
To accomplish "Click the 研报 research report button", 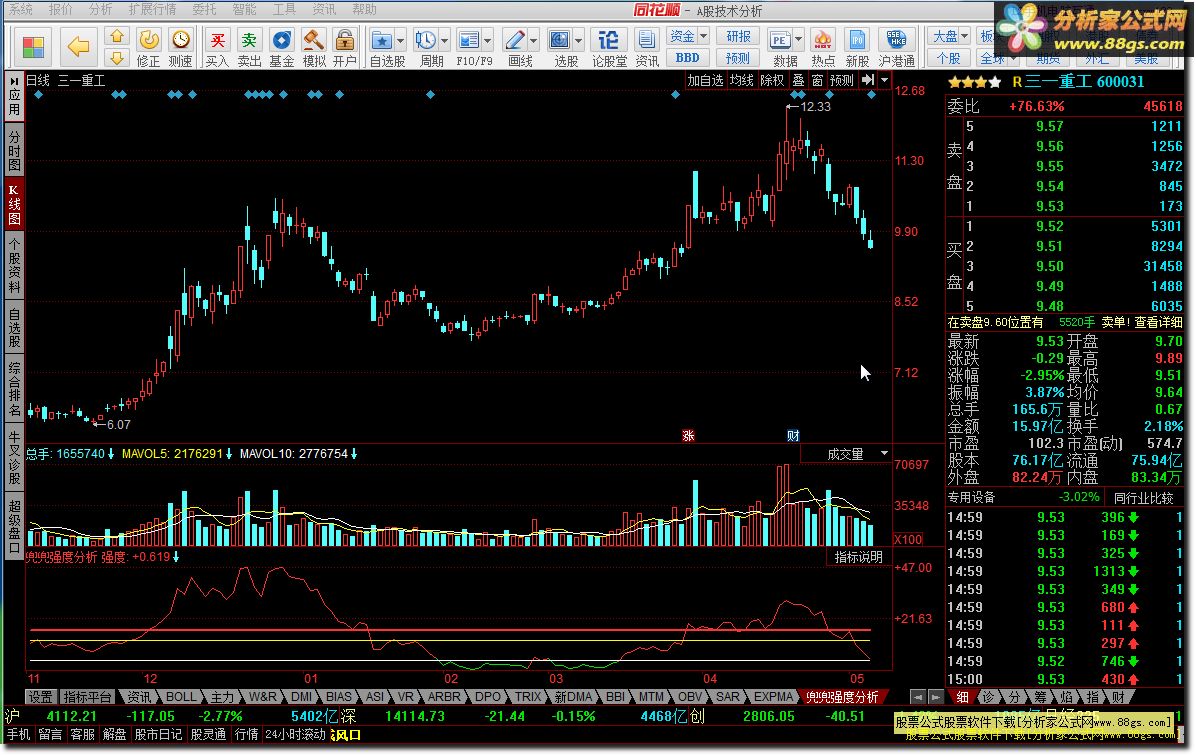I will click(x=738, y=36).
